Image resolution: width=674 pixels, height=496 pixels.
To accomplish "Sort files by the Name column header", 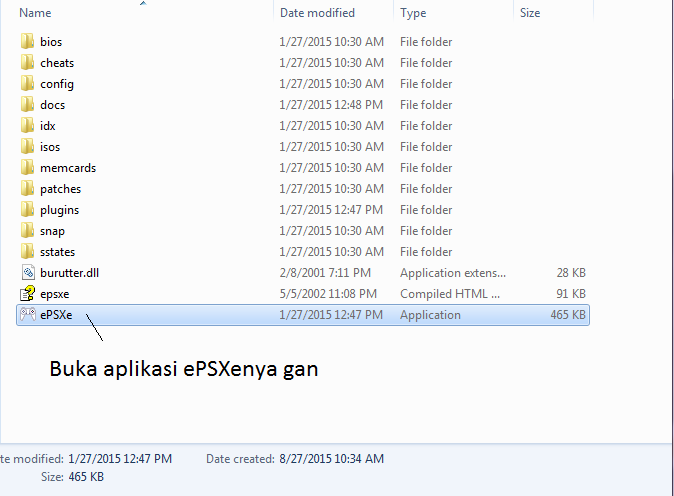I will click(x=35, y=13).
